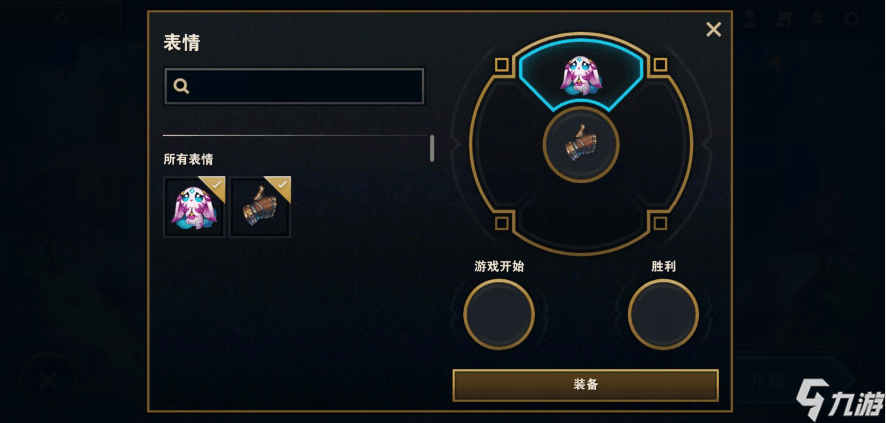The image size is (886, 423).
Task: Open the dimmed settings gear icon
Action: [851, 19]
